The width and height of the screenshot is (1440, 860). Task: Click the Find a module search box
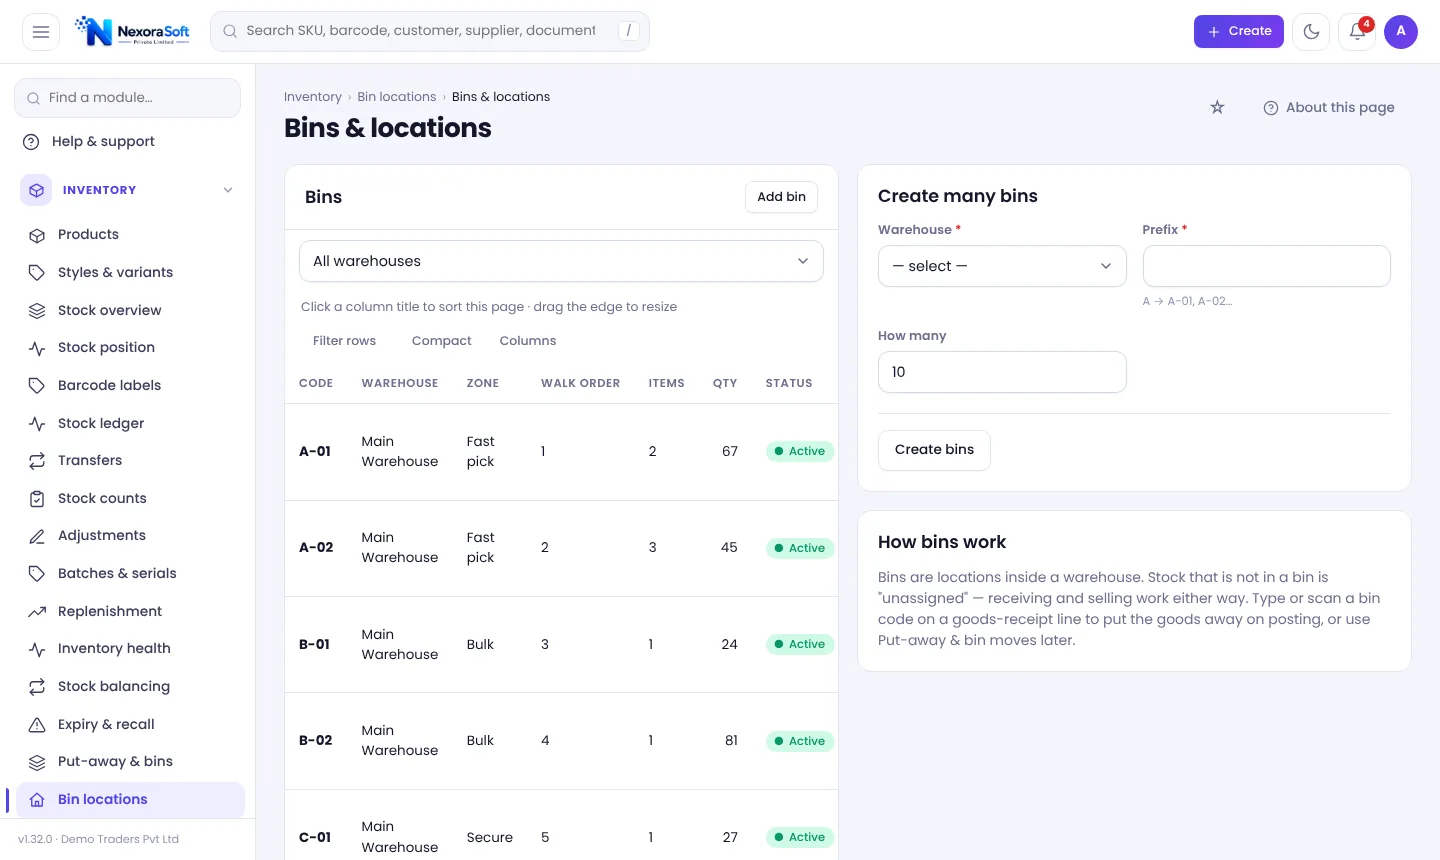128,98
